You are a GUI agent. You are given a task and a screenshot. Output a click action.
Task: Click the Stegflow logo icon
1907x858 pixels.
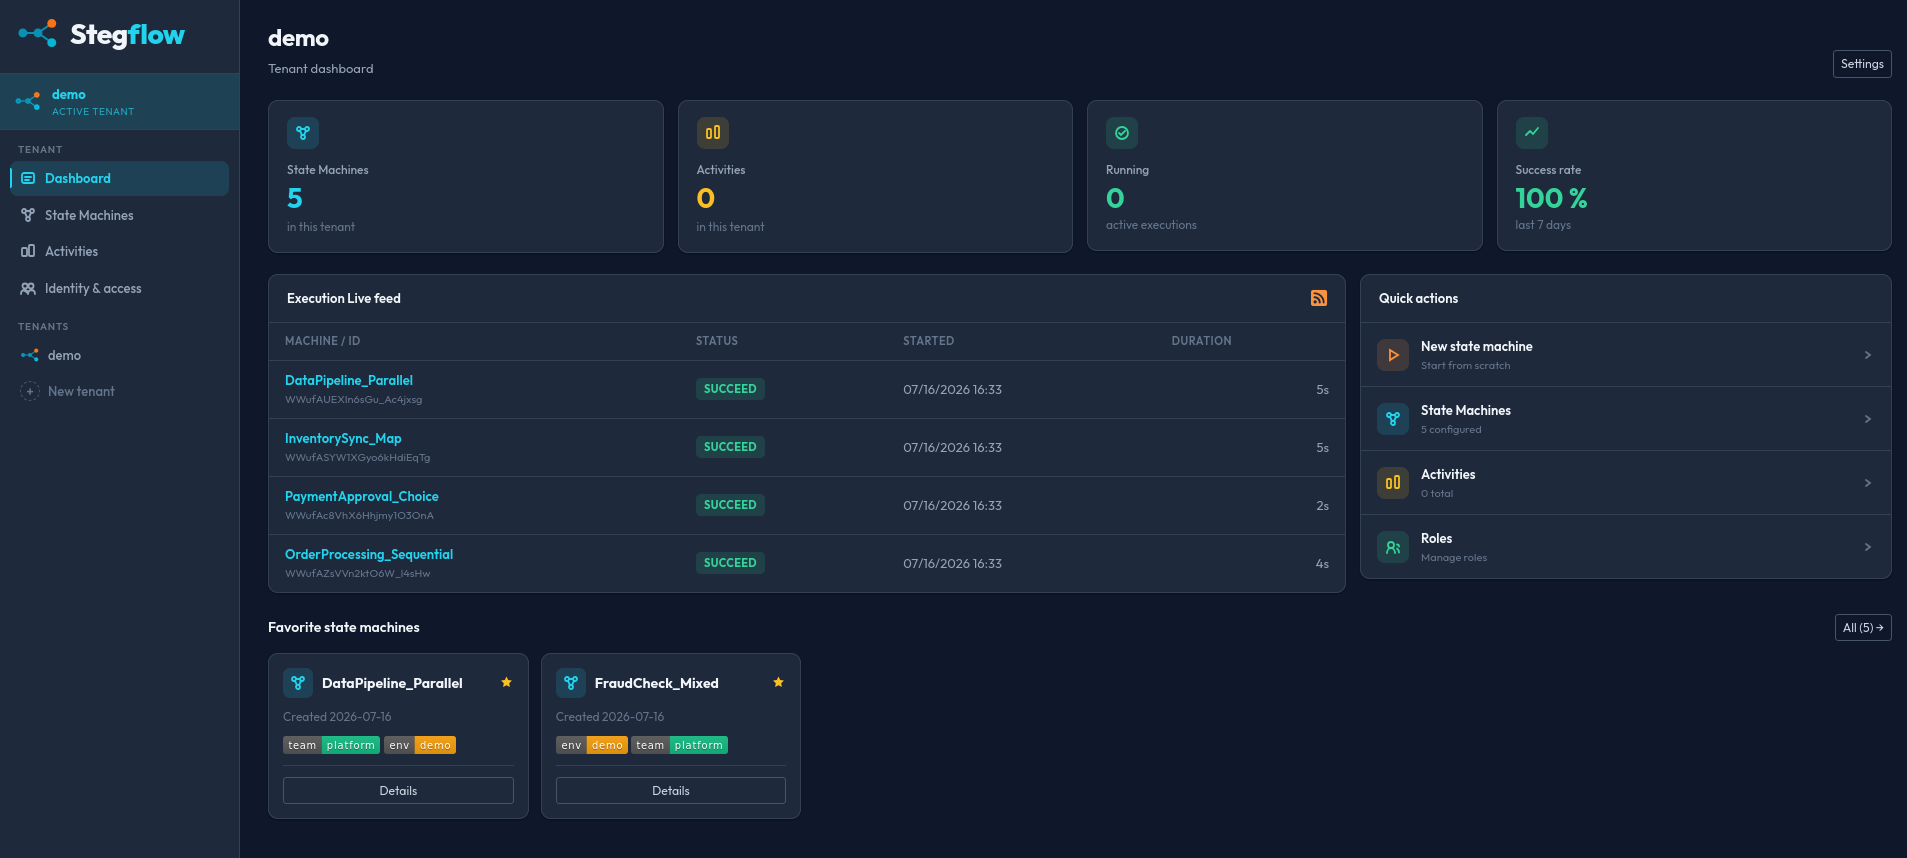pyautogui.click(x=37, y=34)
